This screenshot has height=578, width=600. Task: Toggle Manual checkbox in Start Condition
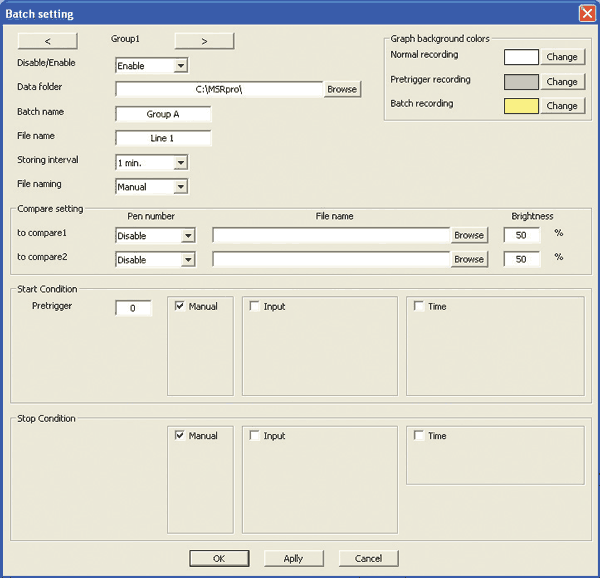(x=180, y=306)
